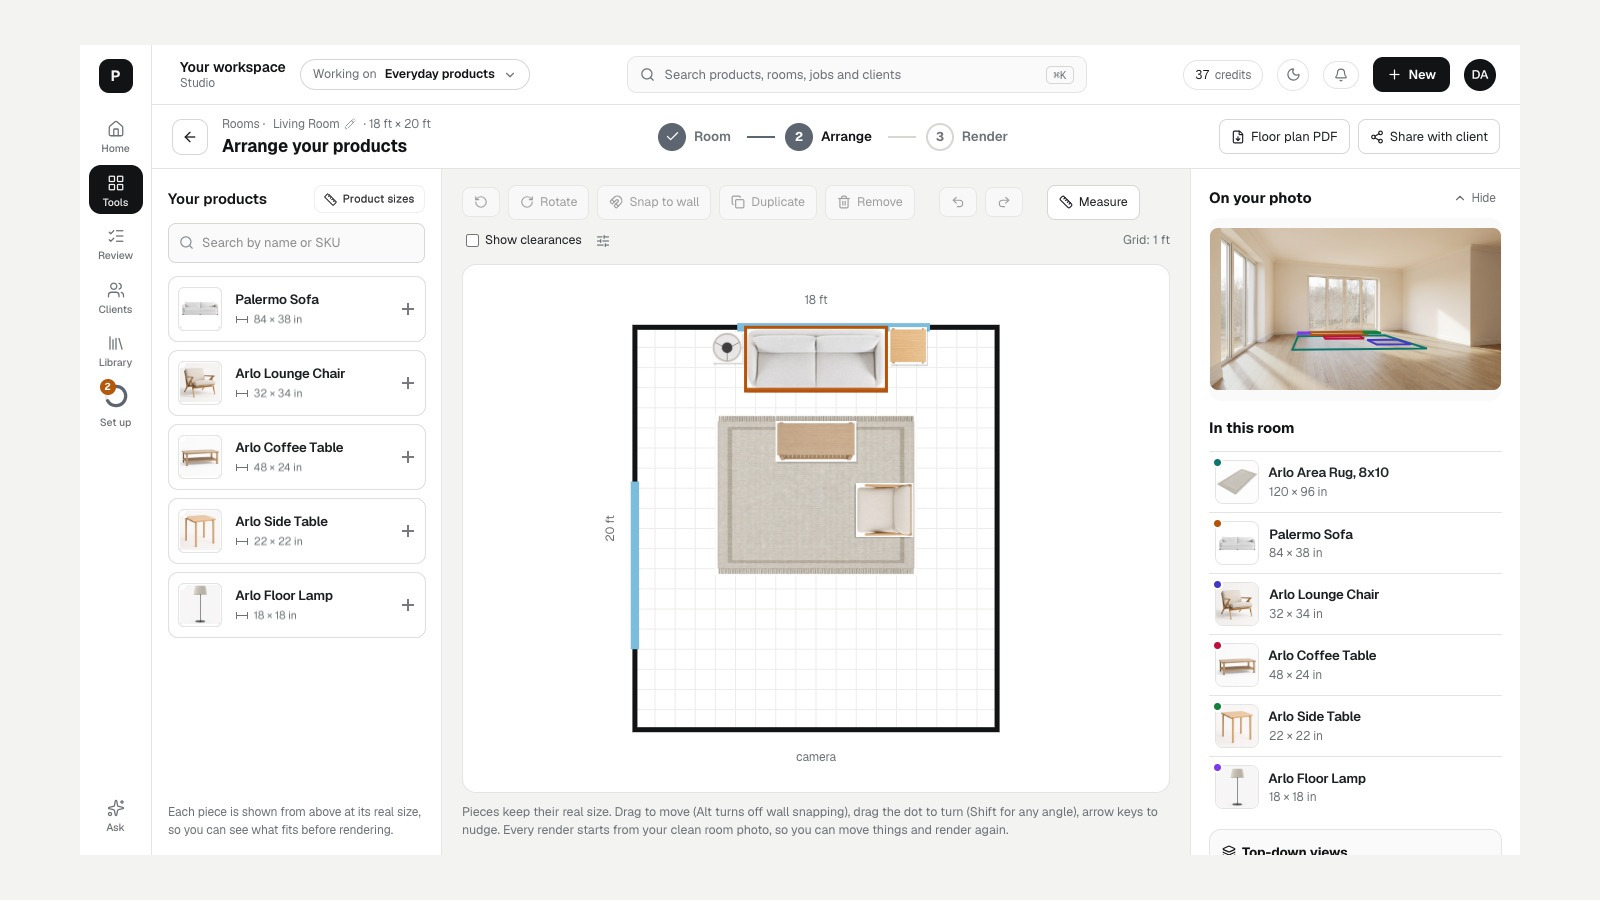Click the Rooms breadcrumb link
1600x900 pixels.
pos(241,124)
